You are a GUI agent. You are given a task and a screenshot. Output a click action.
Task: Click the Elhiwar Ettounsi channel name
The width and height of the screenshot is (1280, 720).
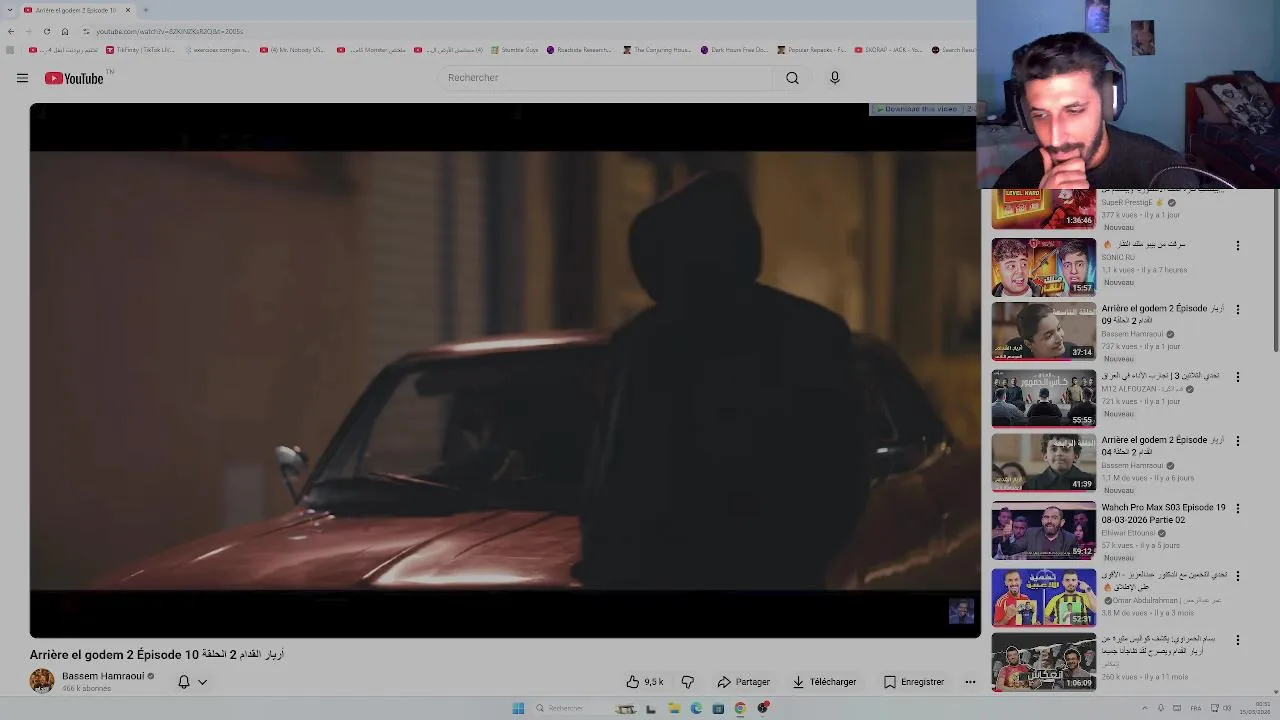click(x=1128, y=533)
